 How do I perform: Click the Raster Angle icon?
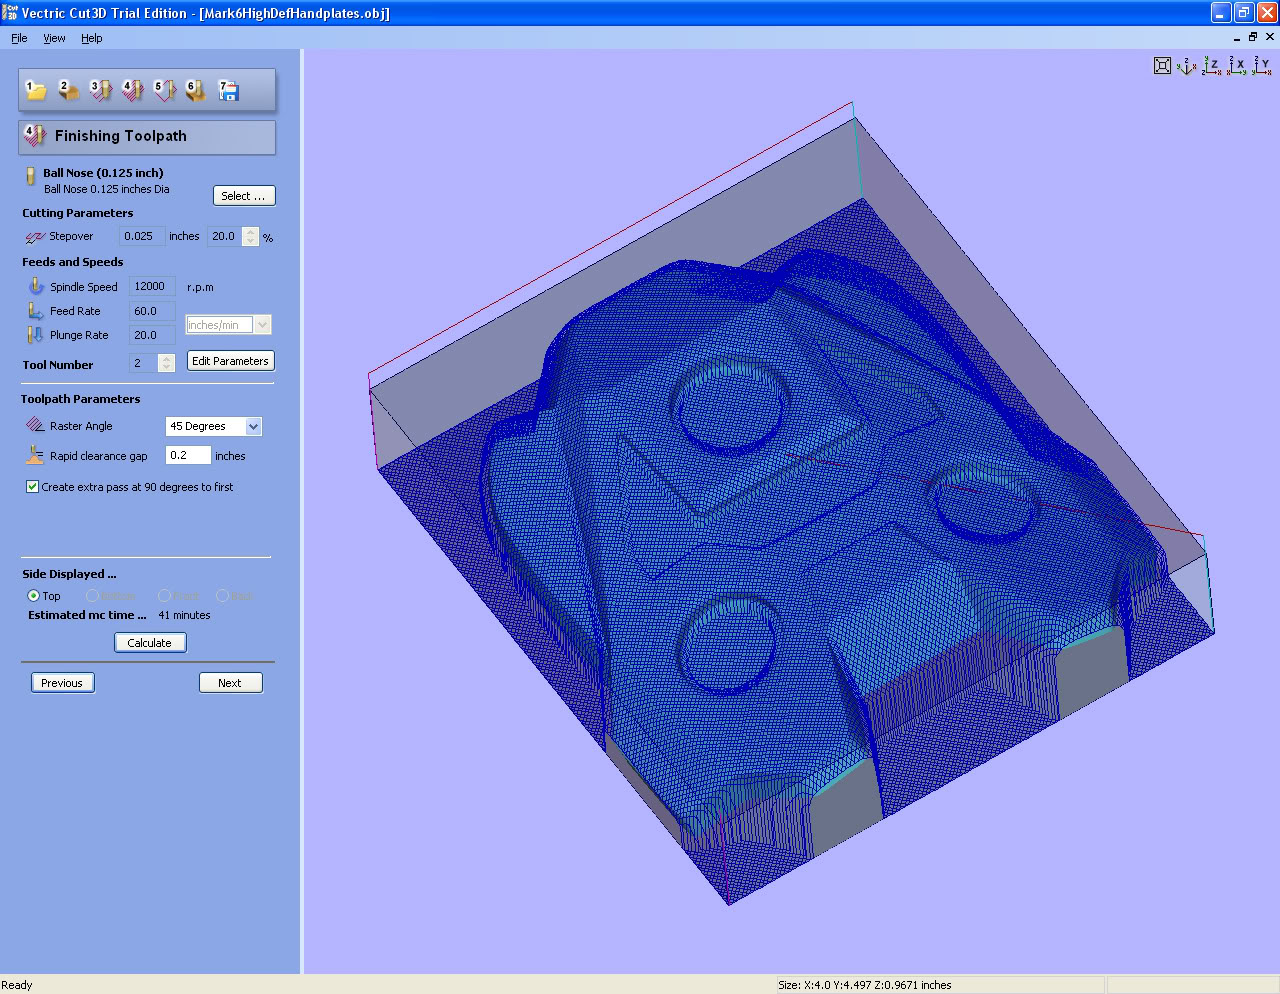35,425
